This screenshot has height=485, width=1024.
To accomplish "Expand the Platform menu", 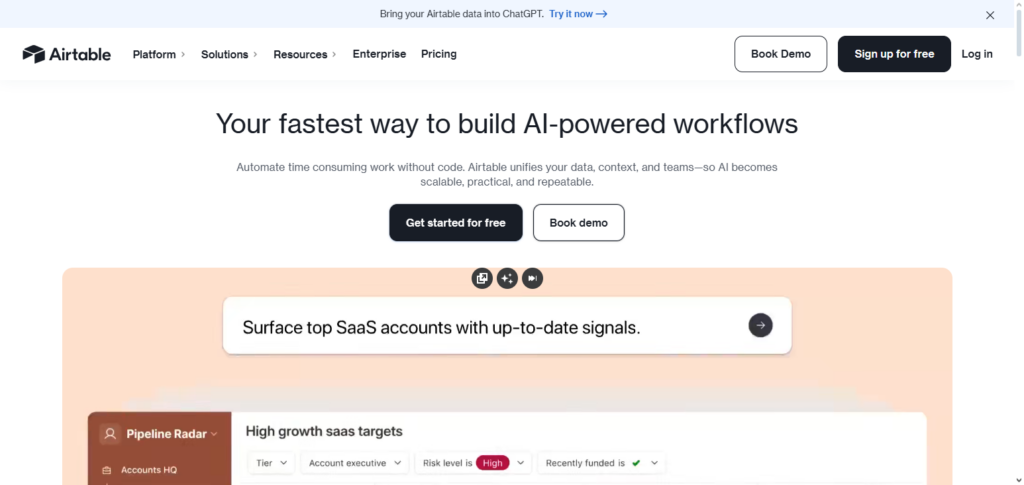I will 159,54.
